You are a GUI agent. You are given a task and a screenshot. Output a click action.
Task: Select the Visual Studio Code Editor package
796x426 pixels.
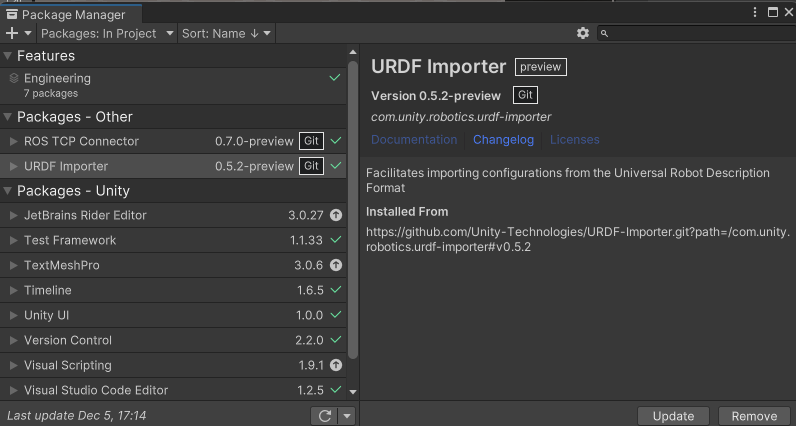tap(173, 390)
